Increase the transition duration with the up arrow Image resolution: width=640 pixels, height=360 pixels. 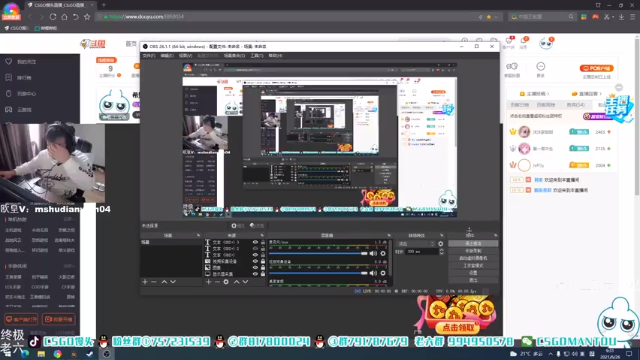[441, 250]
